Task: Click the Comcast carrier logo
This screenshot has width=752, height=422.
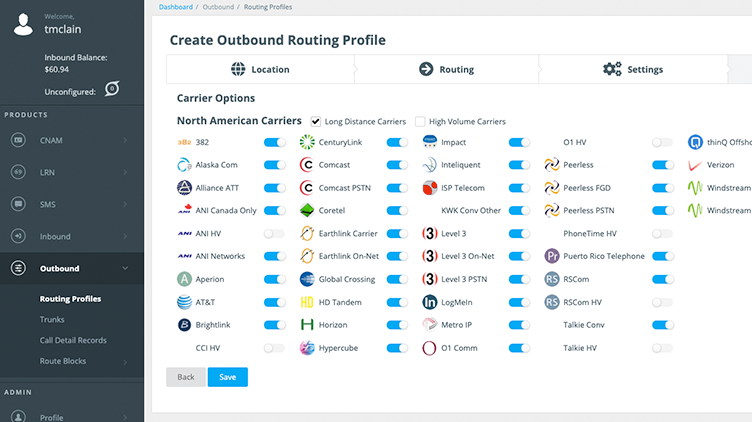Action: coord(307,165)
